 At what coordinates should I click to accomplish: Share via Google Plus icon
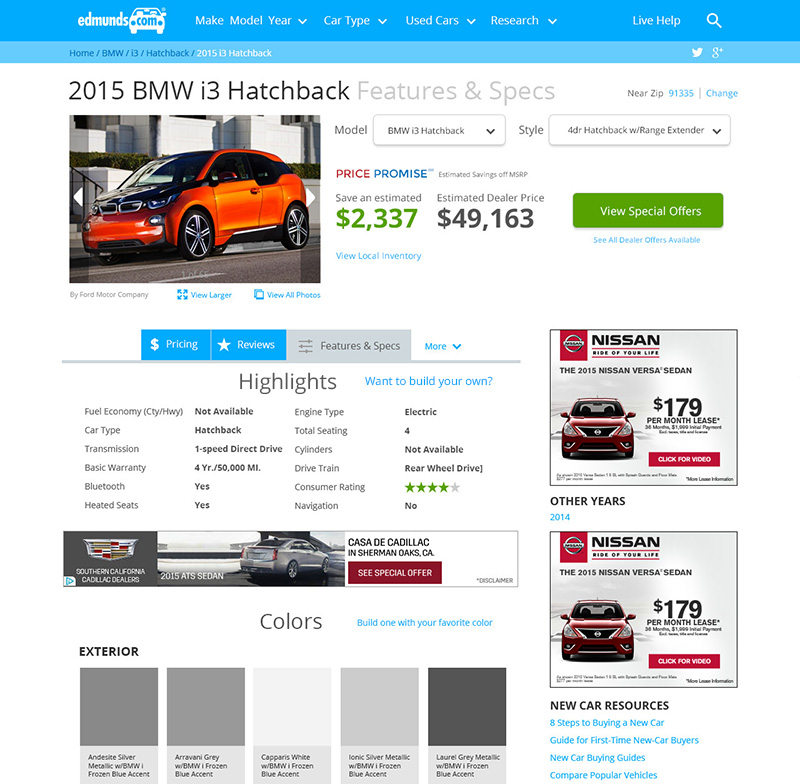[x=717, y=52]
